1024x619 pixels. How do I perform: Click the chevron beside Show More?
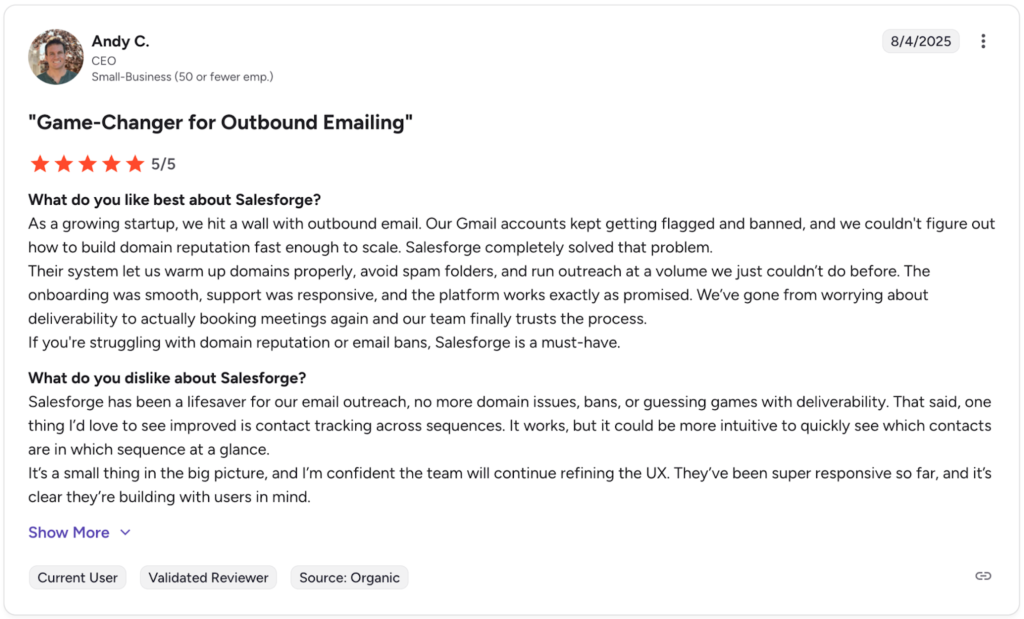pyautogui.click(x=124, y=532)
